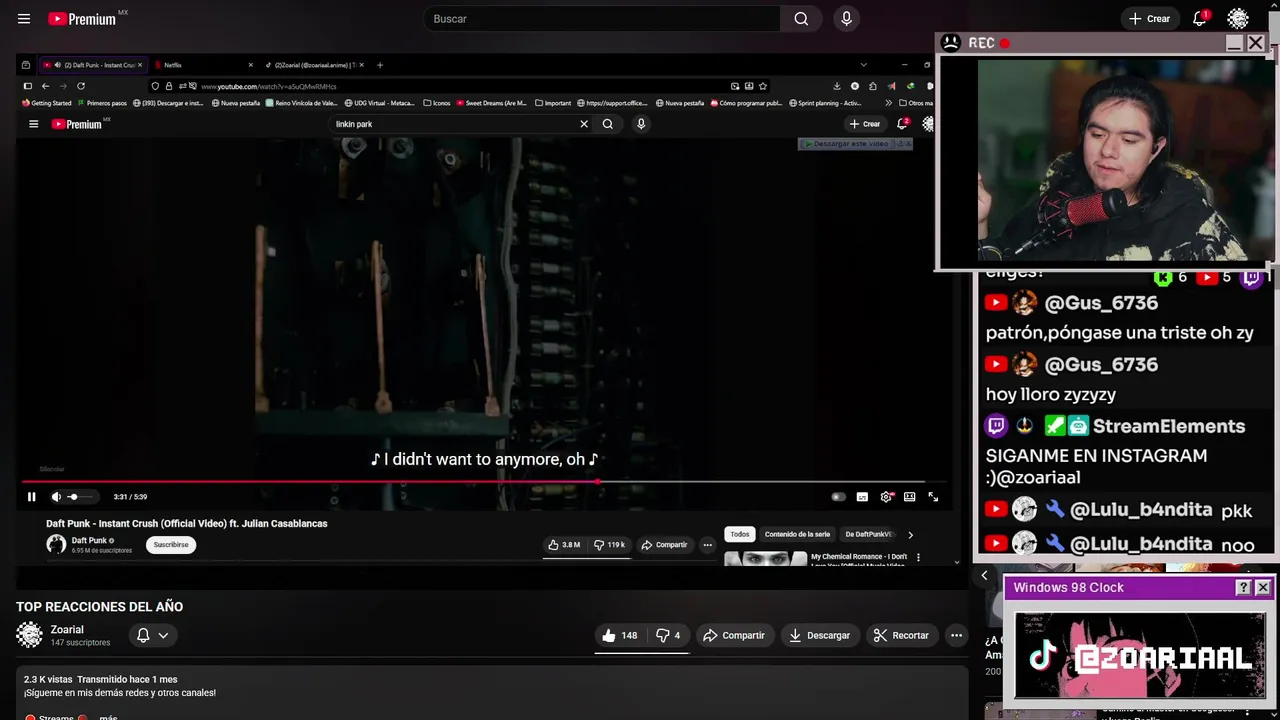1280x720 pixels.
Task: Click the outer Compartir share button
Action: [734, 635]
